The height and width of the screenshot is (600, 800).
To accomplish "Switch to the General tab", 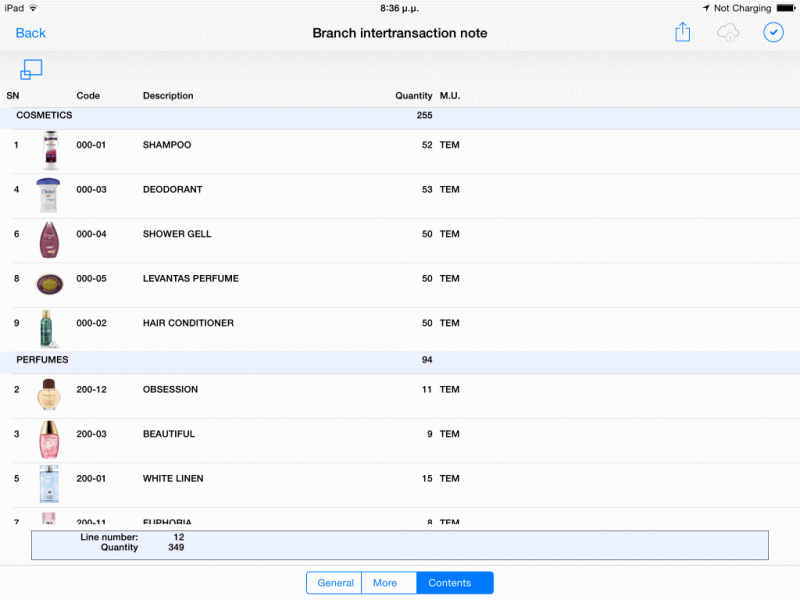I will [335, 583].
